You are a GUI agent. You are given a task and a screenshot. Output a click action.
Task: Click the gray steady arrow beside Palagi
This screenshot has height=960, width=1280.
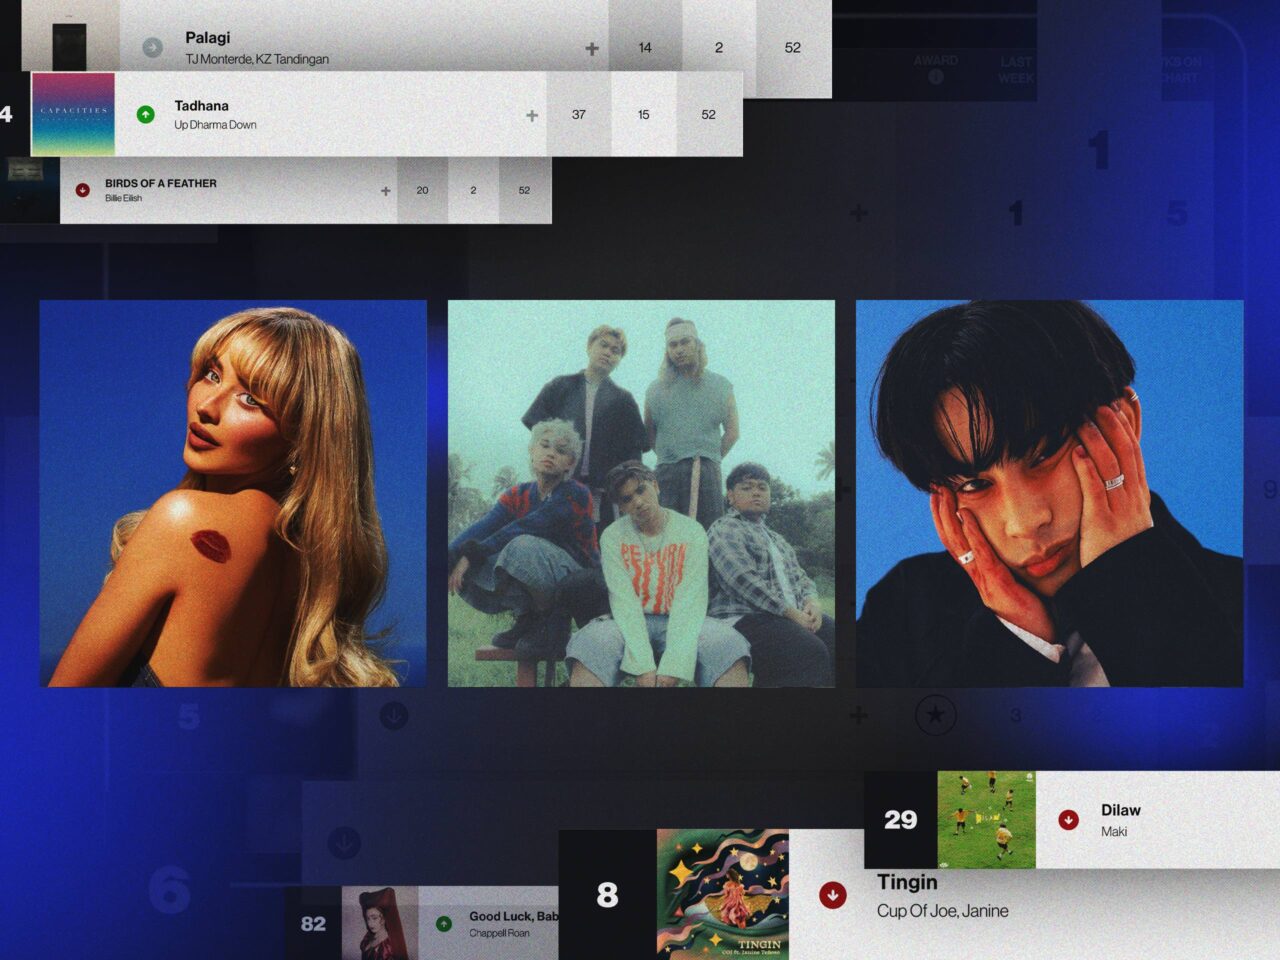click(x=152, y=47)
